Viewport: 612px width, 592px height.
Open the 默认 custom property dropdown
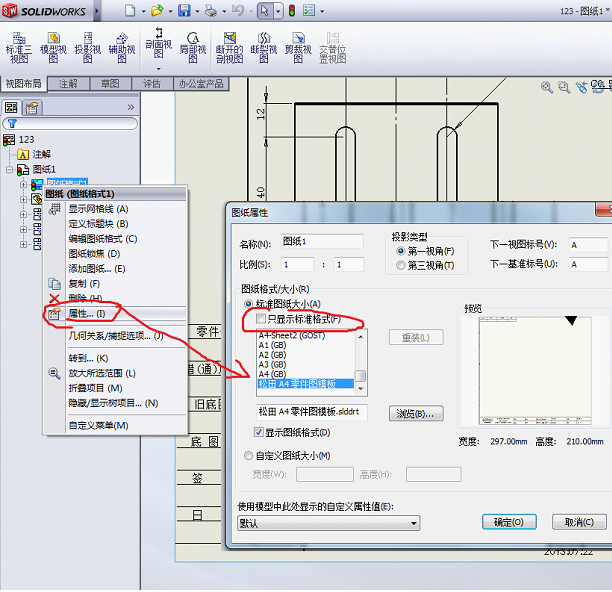[329, 523]
